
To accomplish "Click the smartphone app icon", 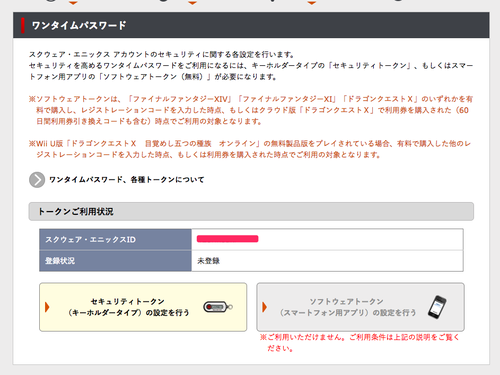I will (x=437, y=307).
